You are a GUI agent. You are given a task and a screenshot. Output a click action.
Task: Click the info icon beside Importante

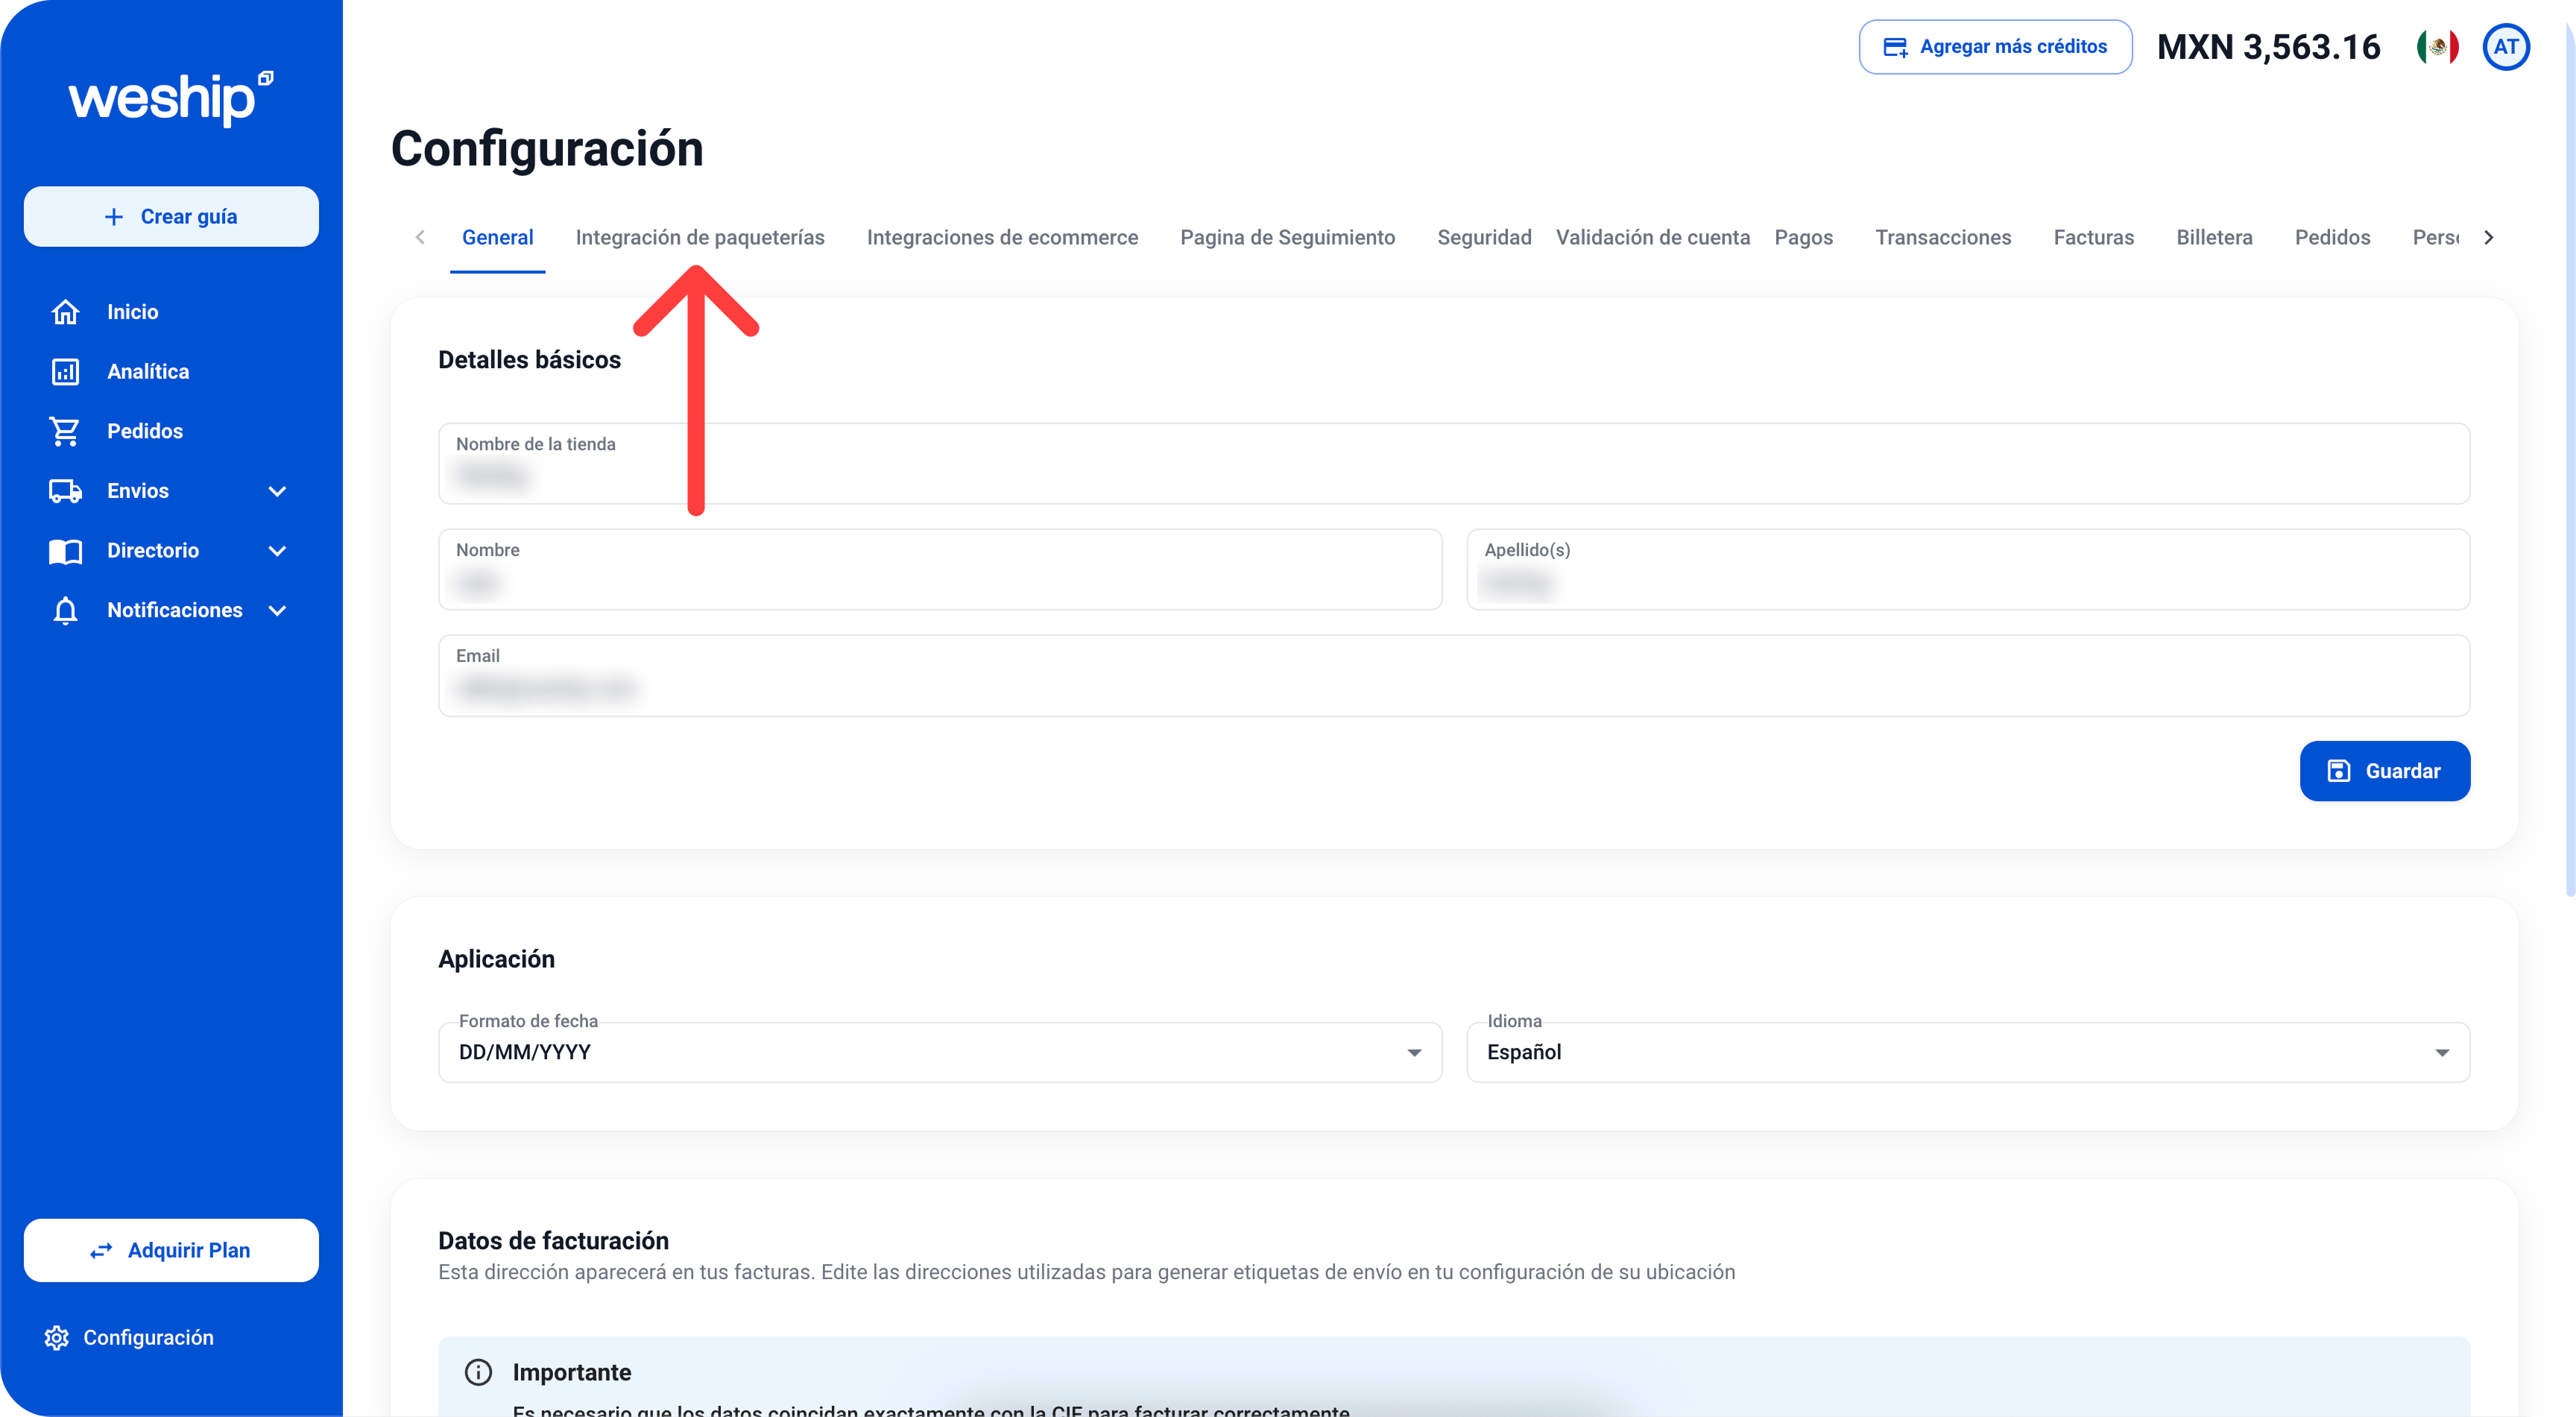coord(478,1372)
